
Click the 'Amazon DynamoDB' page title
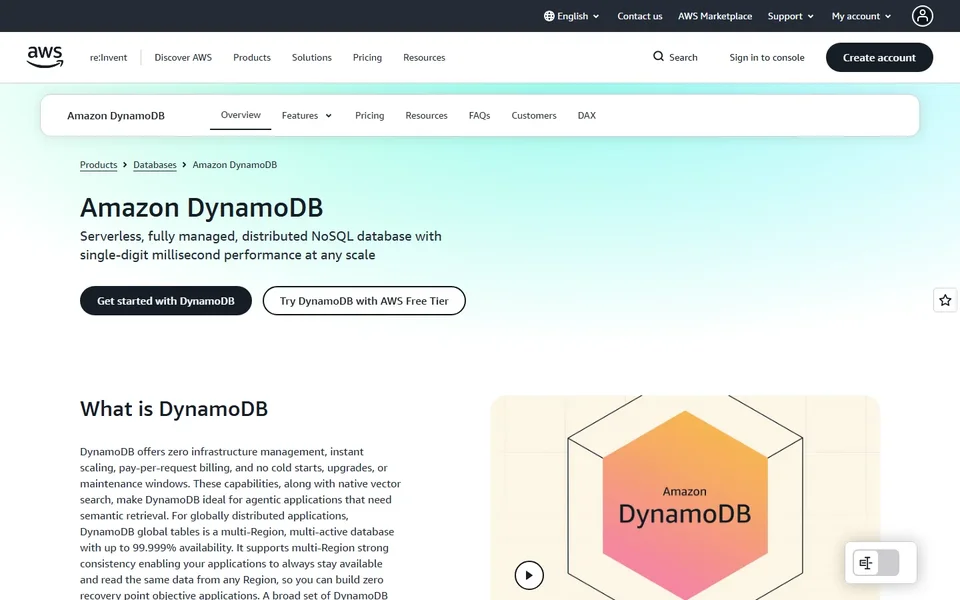(x=201, y=208)
